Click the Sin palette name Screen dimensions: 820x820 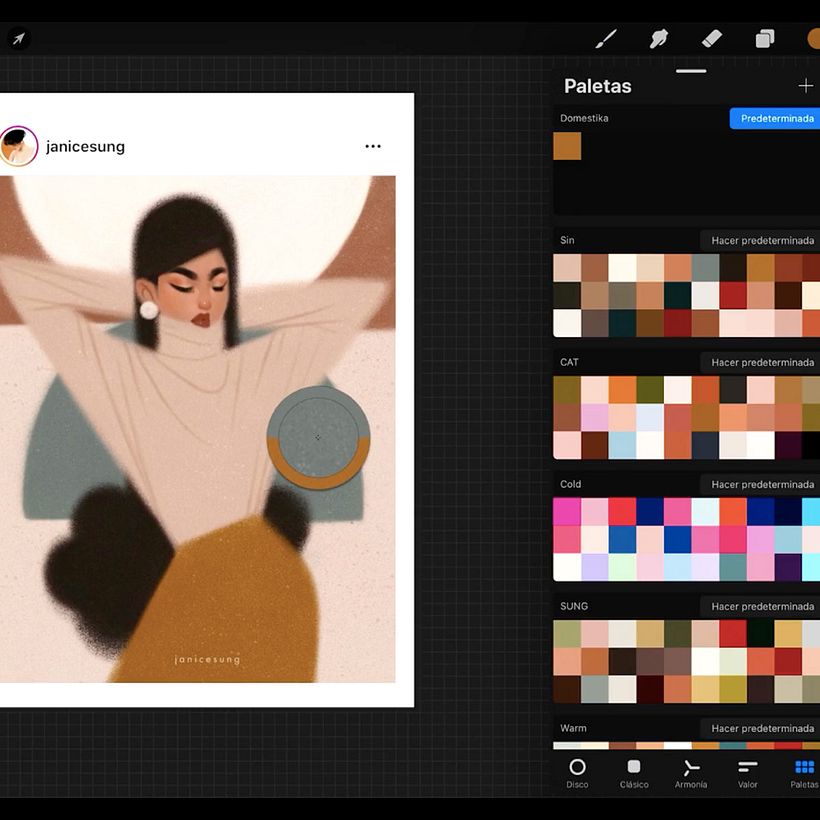click(567, 241)
